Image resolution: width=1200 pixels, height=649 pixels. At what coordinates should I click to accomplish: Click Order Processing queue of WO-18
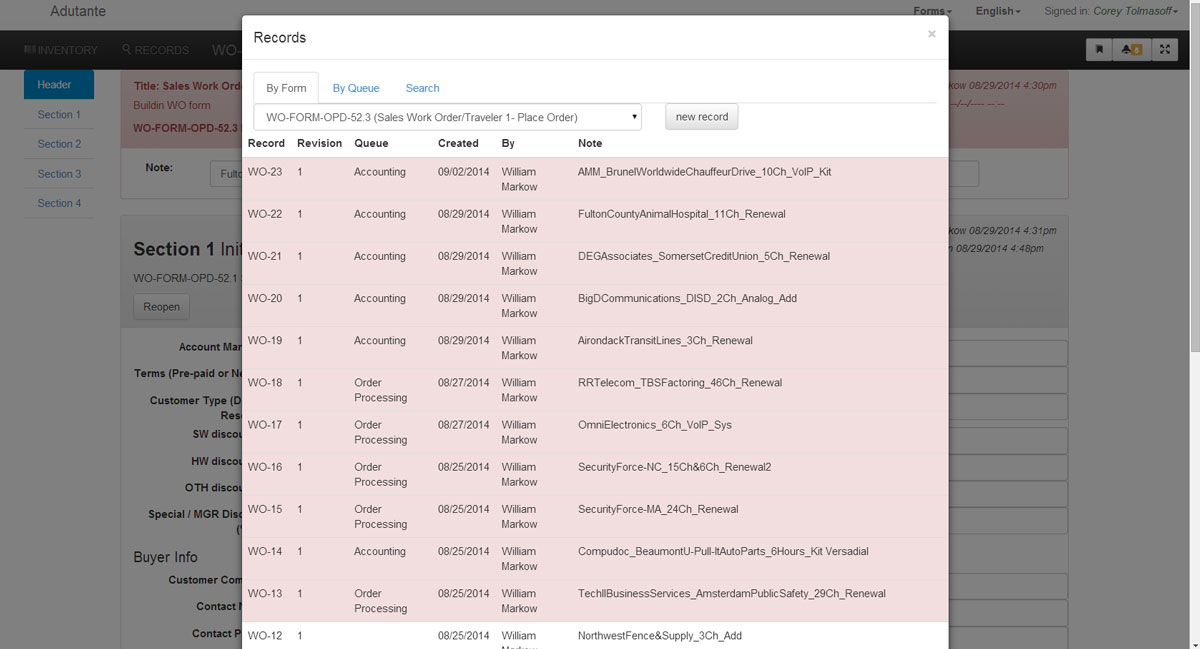point(380,390)
